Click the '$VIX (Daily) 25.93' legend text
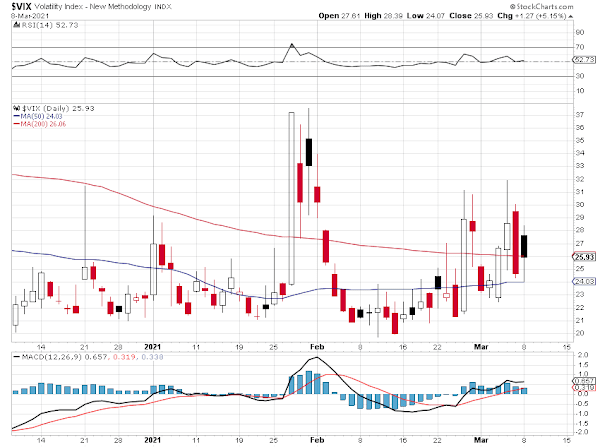The image size is (600, 447). [x=58, y=108]
